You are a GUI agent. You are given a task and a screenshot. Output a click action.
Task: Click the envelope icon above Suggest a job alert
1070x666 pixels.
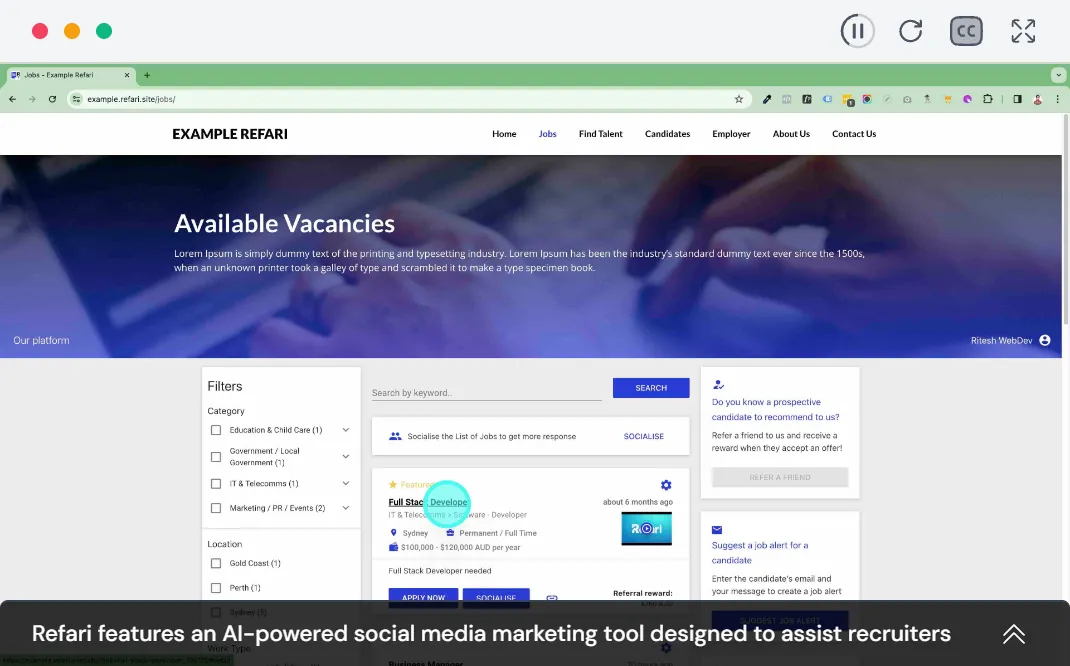click(717, 530)
